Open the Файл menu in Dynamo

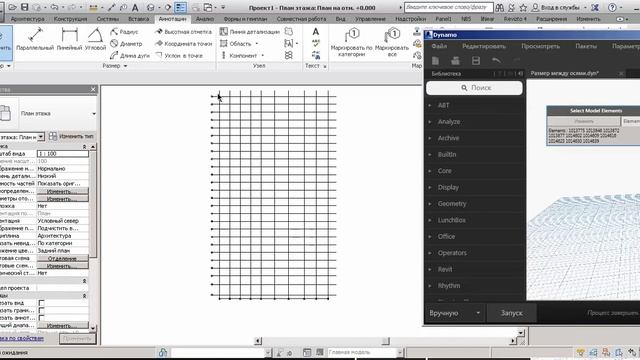point(439,46)
